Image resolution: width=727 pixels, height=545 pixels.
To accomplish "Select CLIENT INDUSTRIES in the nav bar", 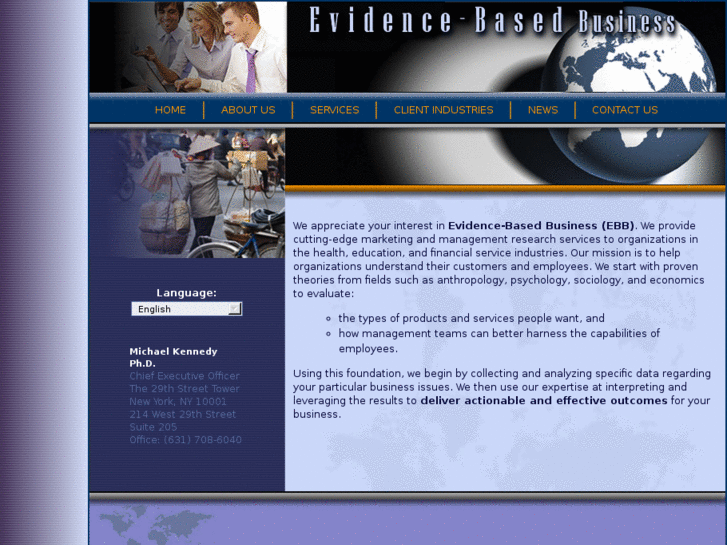I will [x=443, y=110].
